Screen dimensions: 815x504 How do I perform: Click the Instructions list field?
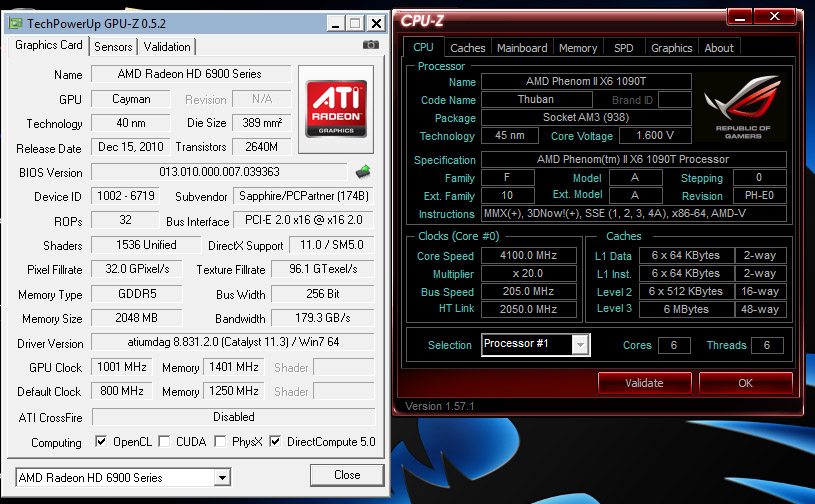(x=634, y=213)
